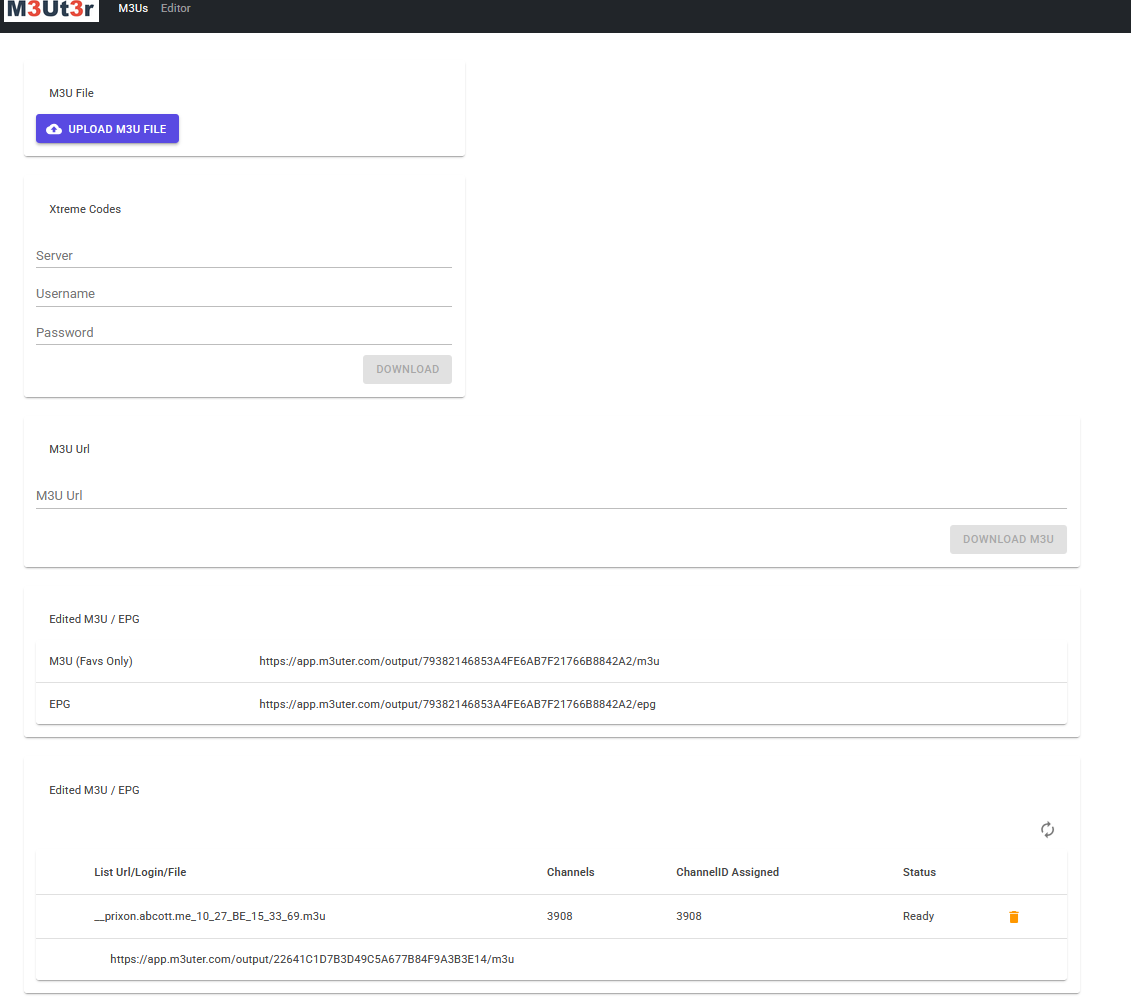
Task: Click the Xtreme Codes Download button
Action: point(407,370)
